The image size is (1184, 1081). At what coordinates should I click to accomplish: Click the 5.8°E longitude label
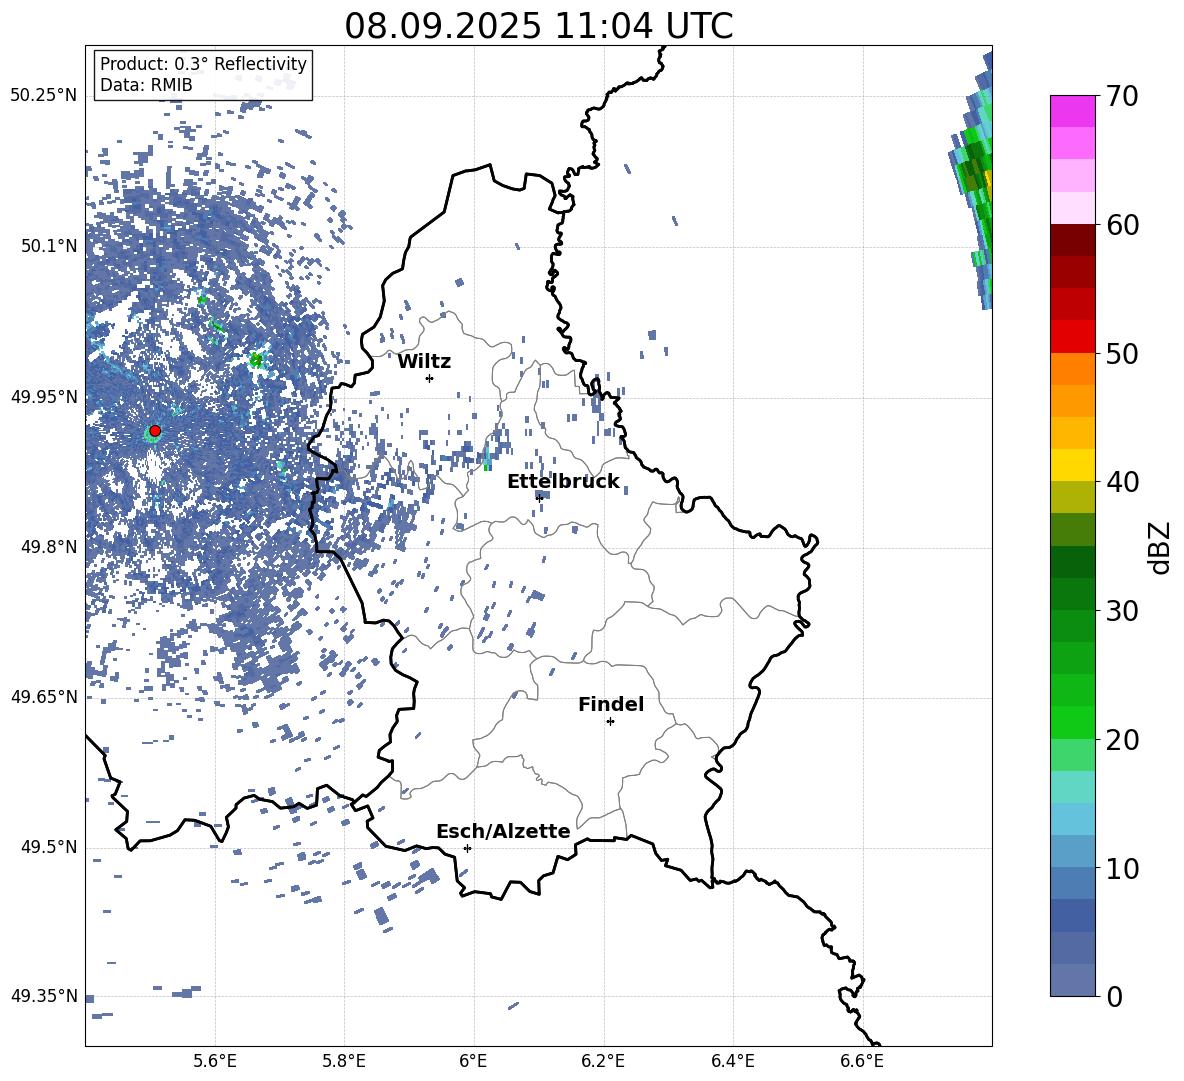344,1062
